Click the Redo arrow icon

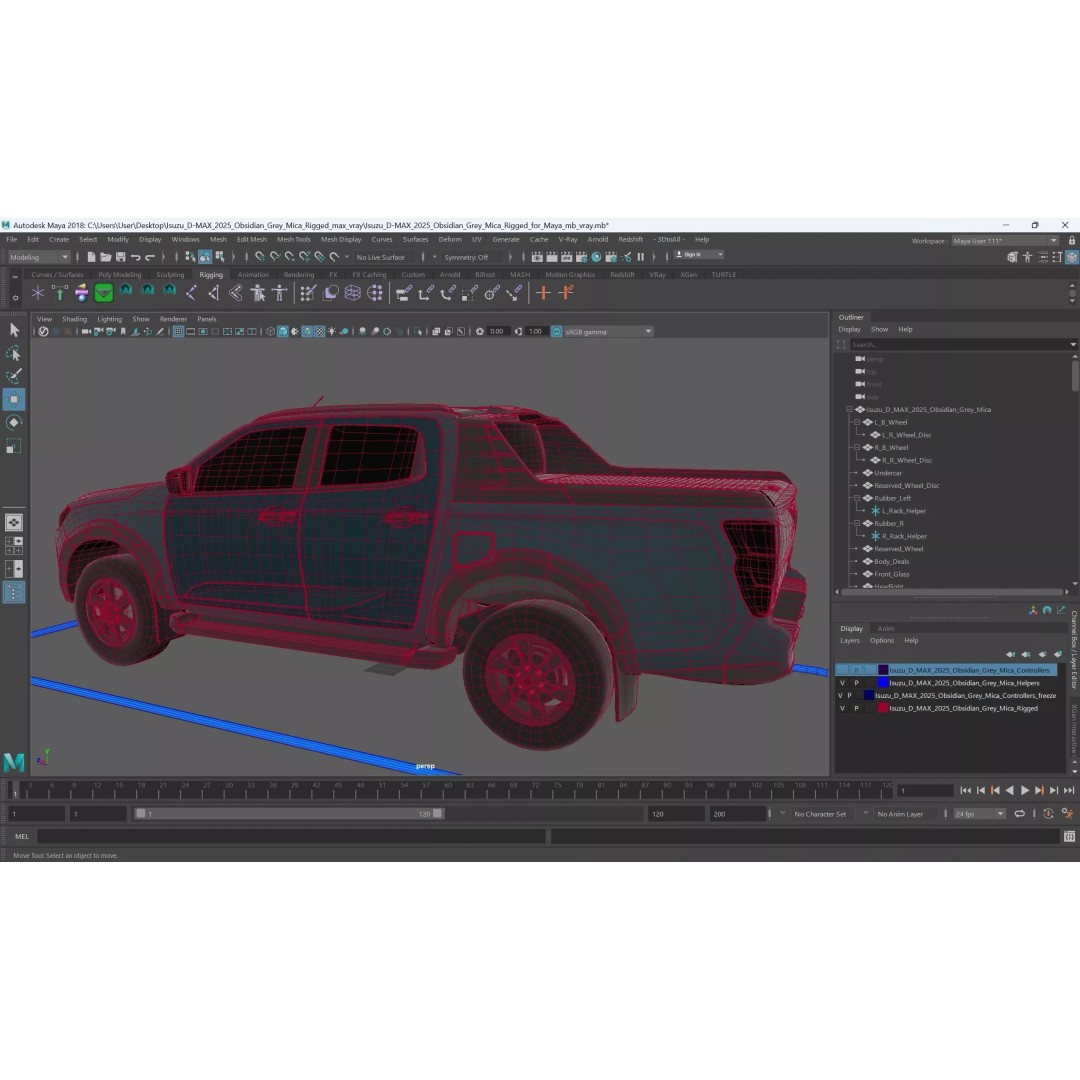150,257
